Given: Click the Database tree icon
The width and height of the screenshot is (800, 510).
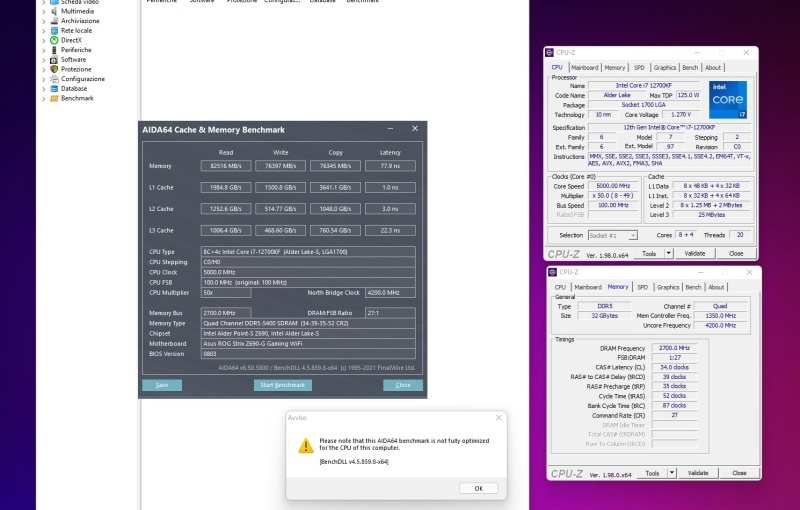Looking at the screenshot, I should [x=54, y=89].
